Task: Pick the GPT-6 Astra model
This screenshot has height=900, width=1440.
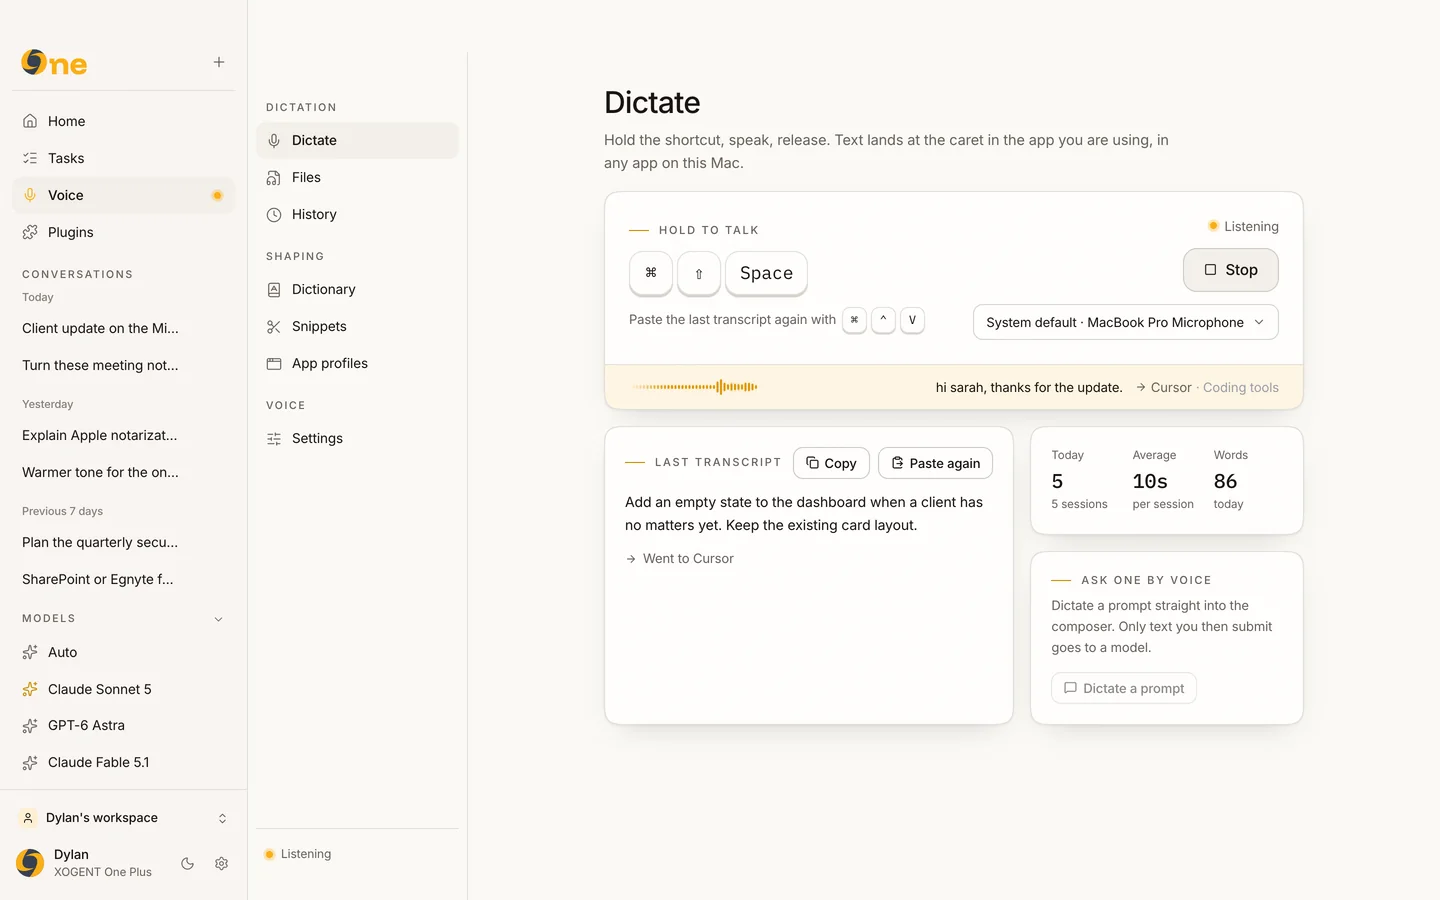Action: point(124,725)
